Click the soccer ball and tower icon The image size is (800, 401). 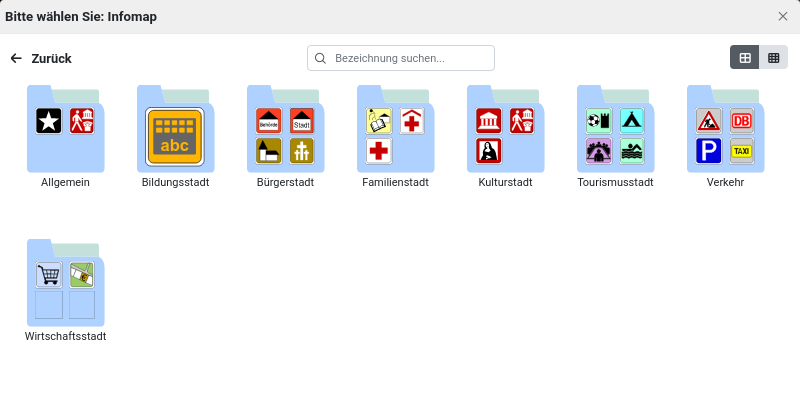599,121
